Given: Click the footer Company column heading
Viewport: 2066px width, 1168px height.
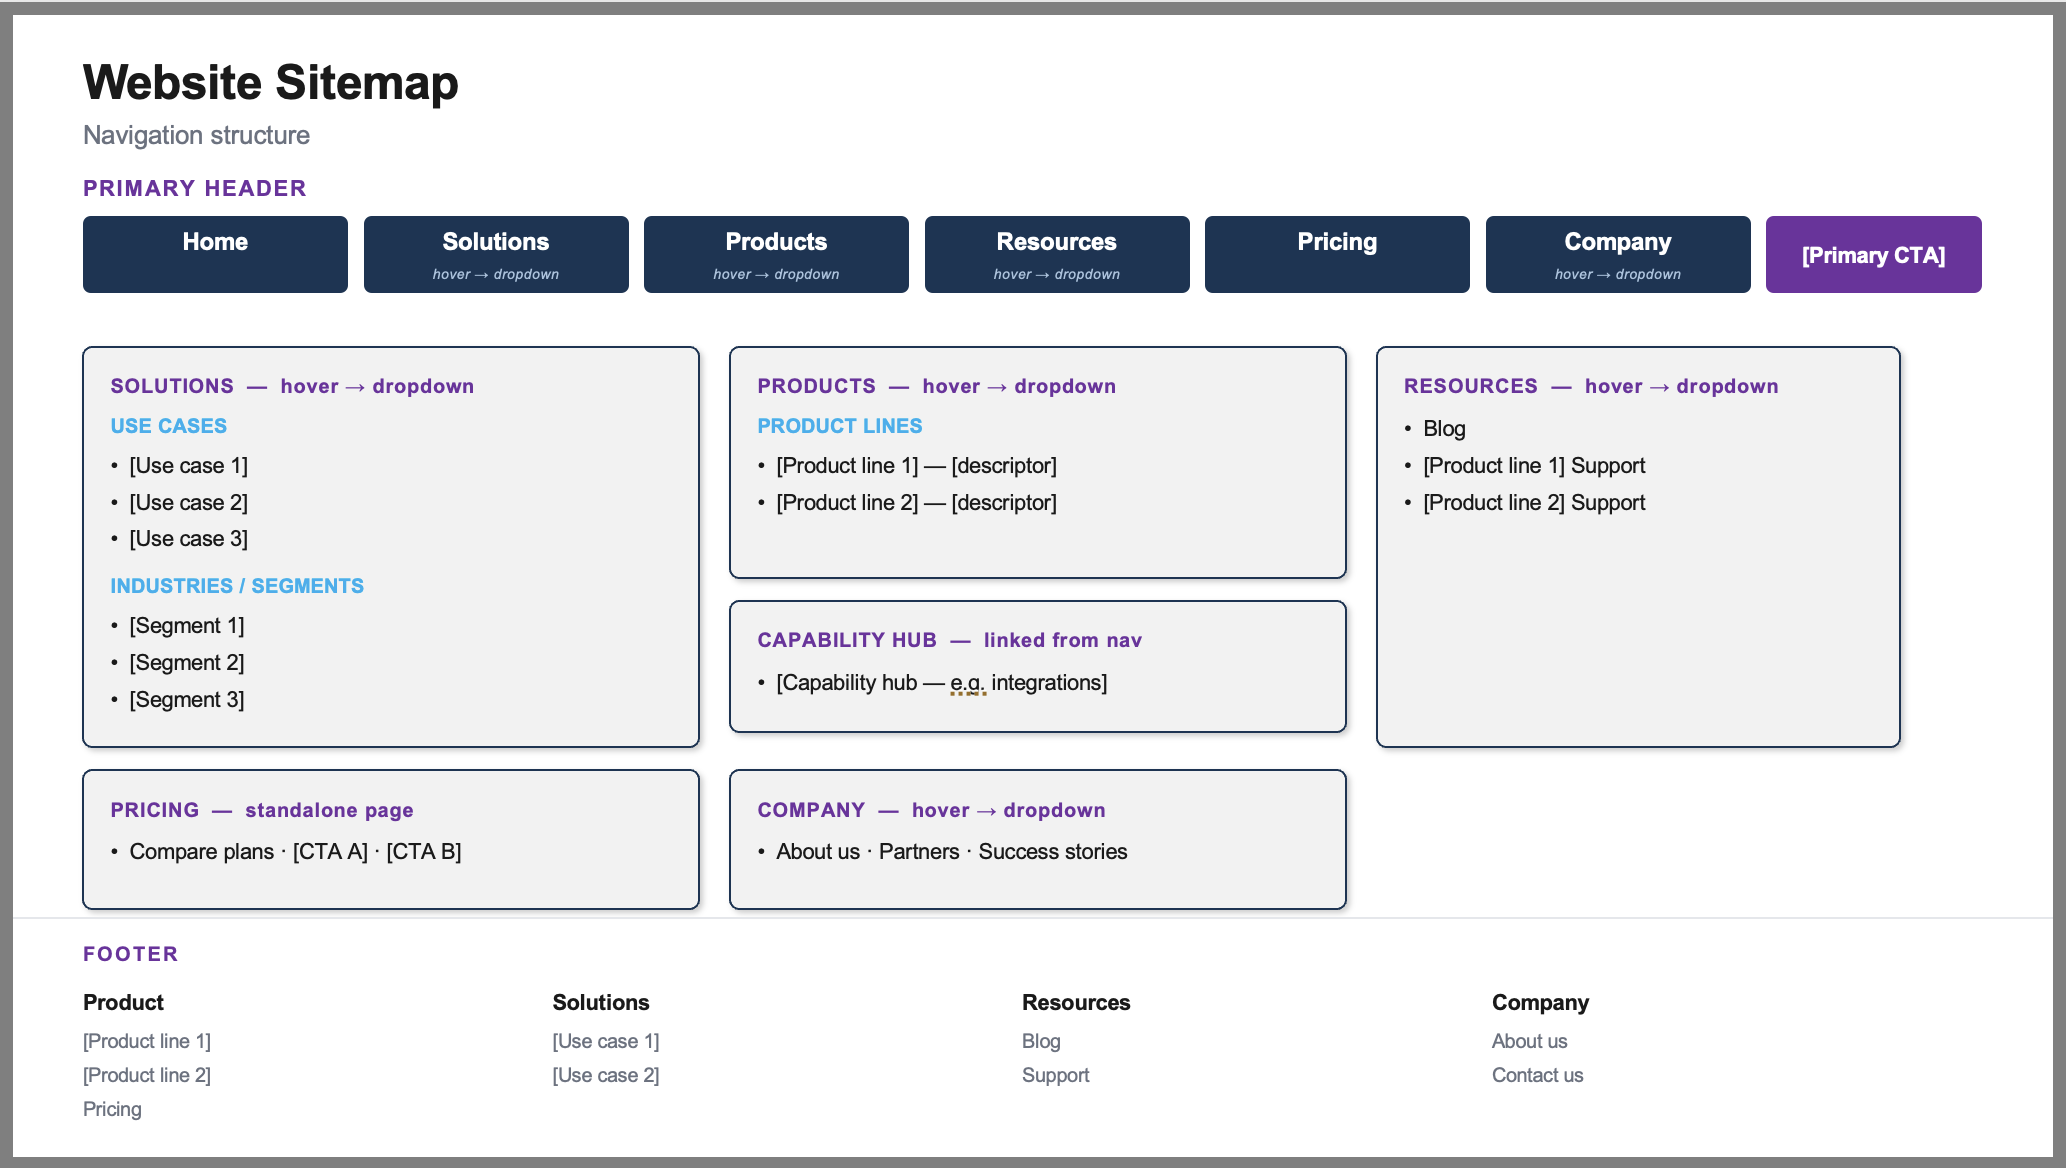Looking at the screenshot, I should pos(1540,1002).
